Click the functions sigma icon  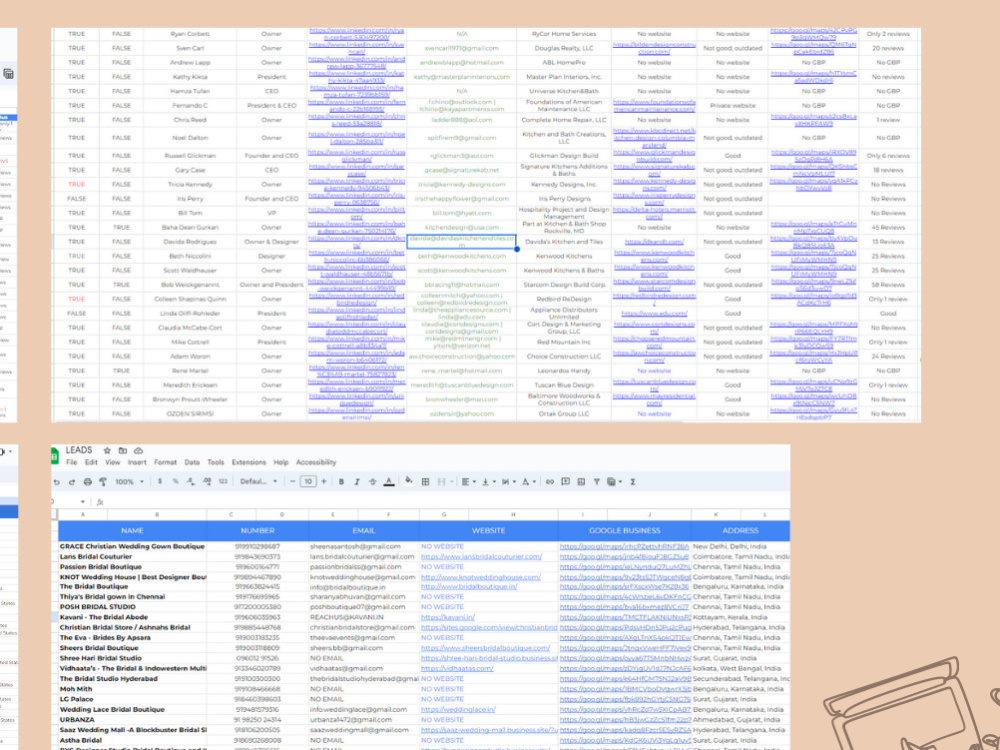point(633,482)
